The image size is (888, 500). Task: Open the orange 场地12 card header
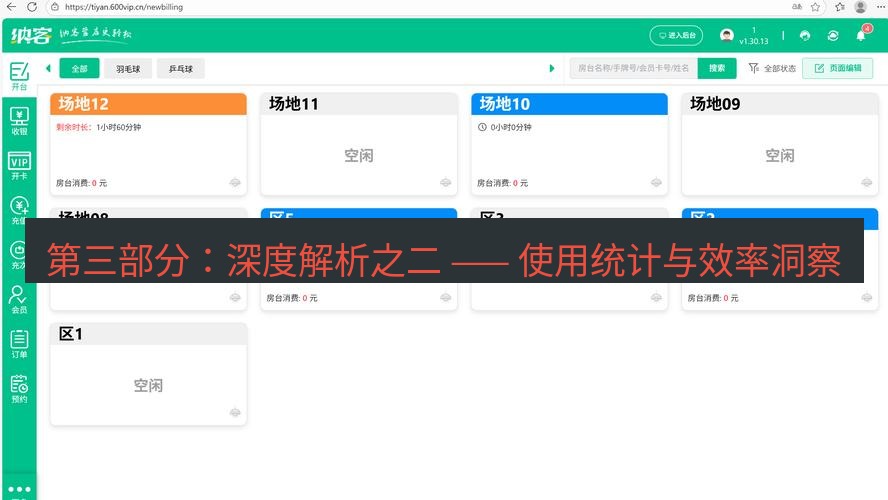(148, 104)
